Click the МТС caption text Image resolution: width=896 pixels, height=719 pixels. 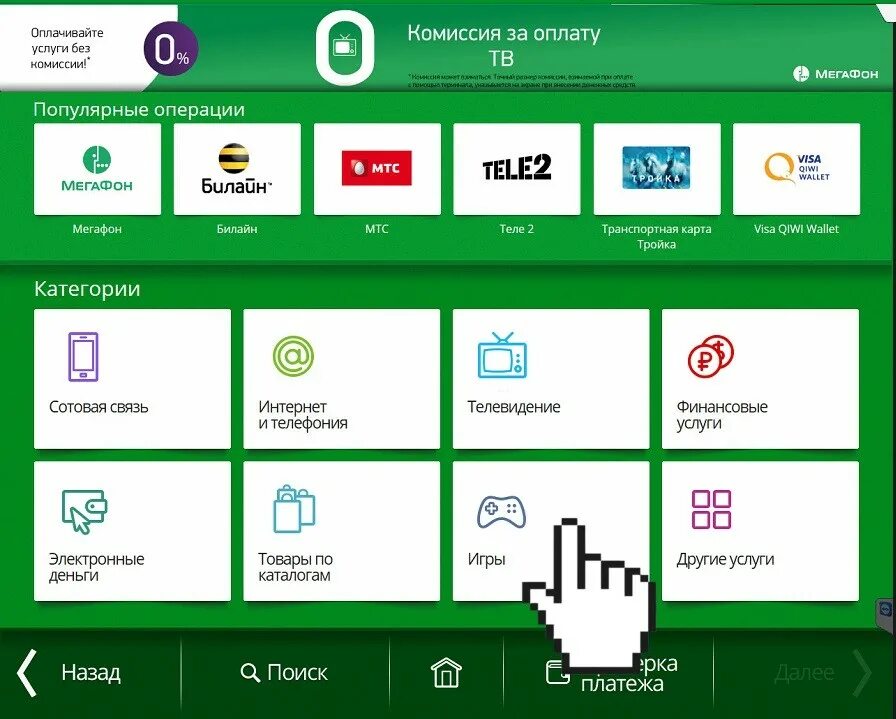coord(377,229)
